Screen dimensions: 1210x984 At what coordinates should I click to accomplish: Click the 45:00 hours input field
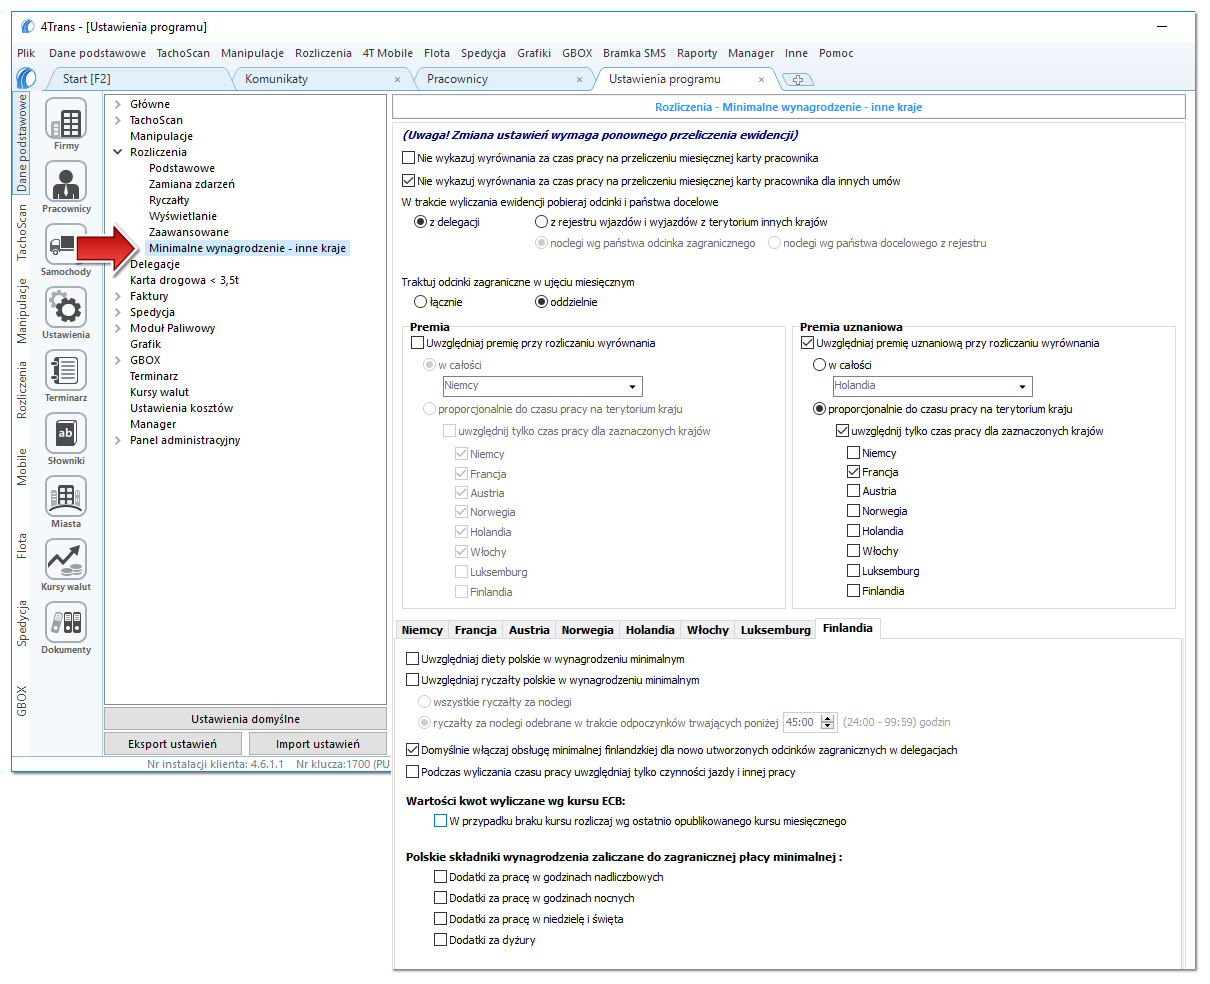point(801,722)
